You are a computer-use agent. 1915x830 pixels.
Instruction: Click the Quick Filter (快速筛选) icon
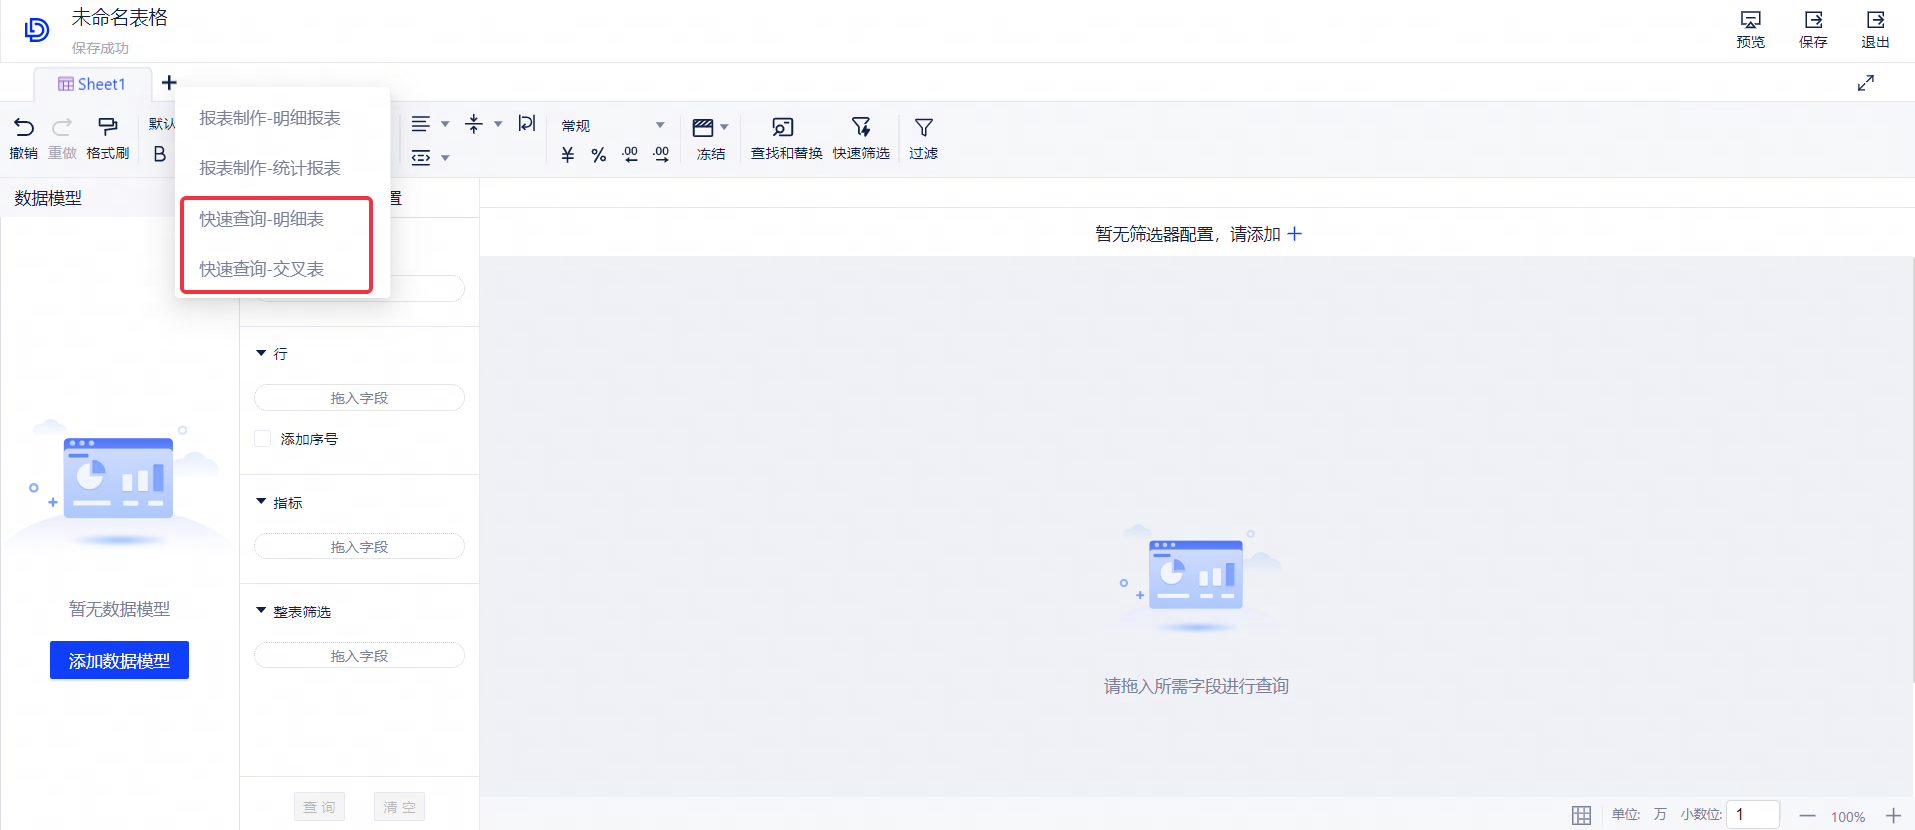coord(860,127)
